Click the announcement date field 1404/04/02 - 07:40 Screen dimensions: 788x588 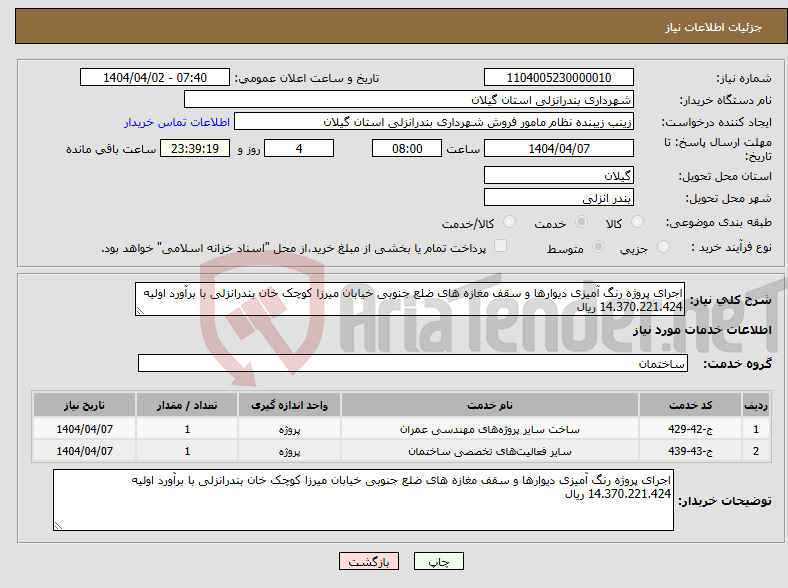point(155,77)
